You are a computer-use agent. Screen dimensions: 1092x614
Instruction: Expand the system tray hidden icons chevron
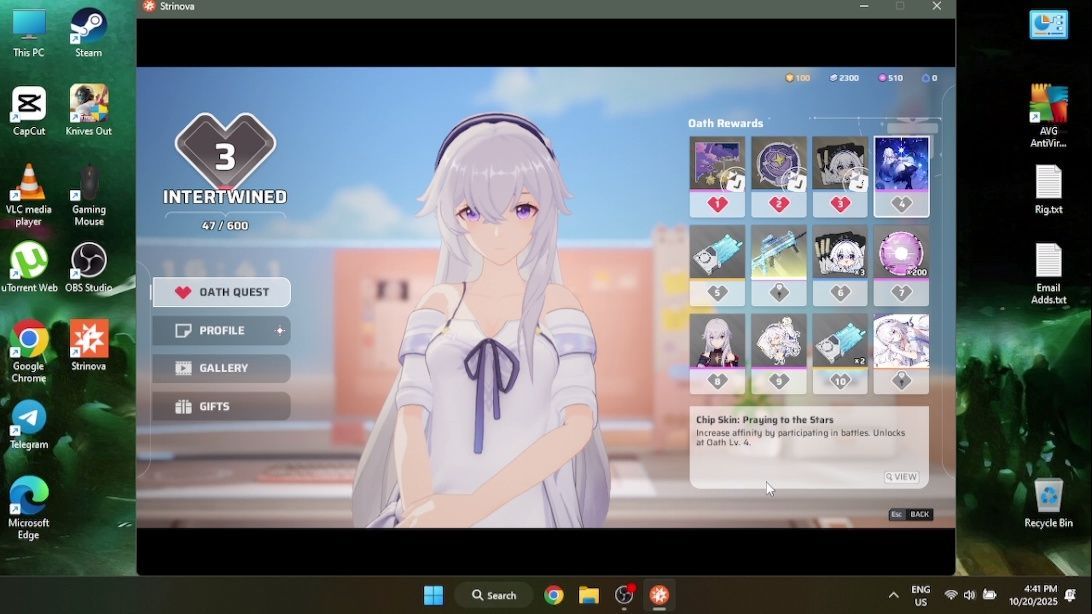pos(893,596)
